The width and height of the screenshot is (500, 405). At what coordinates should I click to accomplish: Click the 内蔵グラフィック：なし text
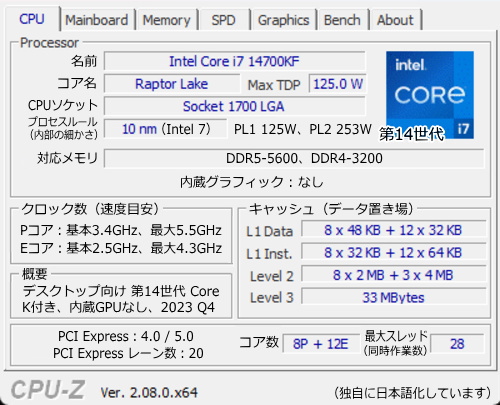(252, 182)
